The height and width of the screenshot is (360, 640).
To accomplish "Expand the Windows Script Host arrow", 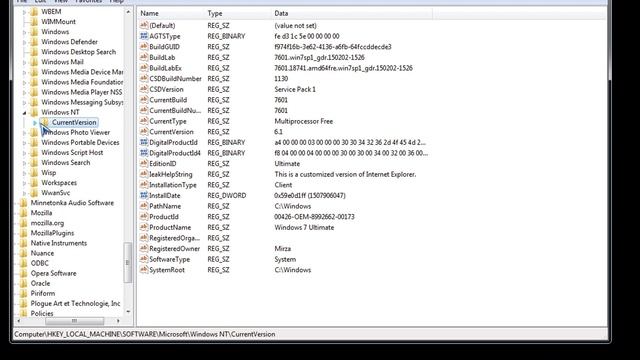I will (24, 153).
